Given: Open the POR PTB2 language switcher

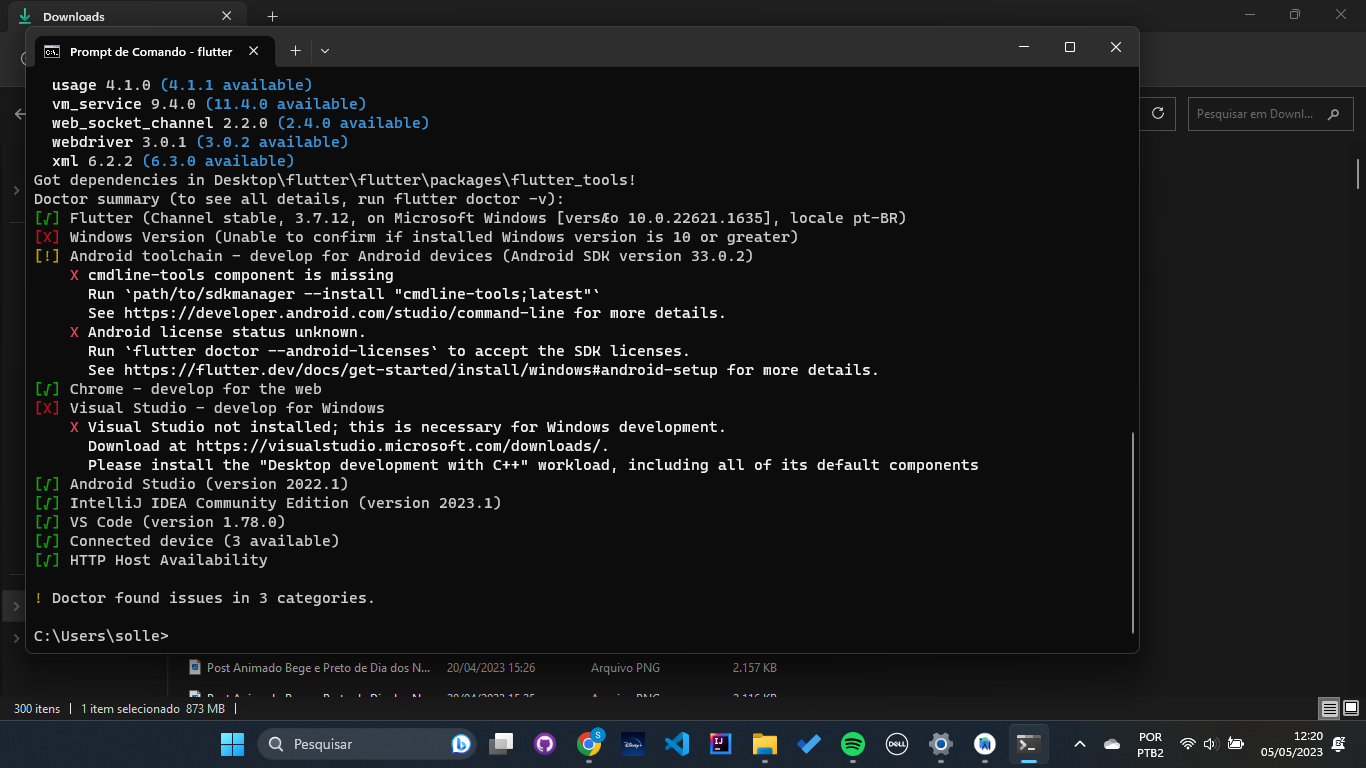Looking at the screenshot, I should pos(1150,744).
